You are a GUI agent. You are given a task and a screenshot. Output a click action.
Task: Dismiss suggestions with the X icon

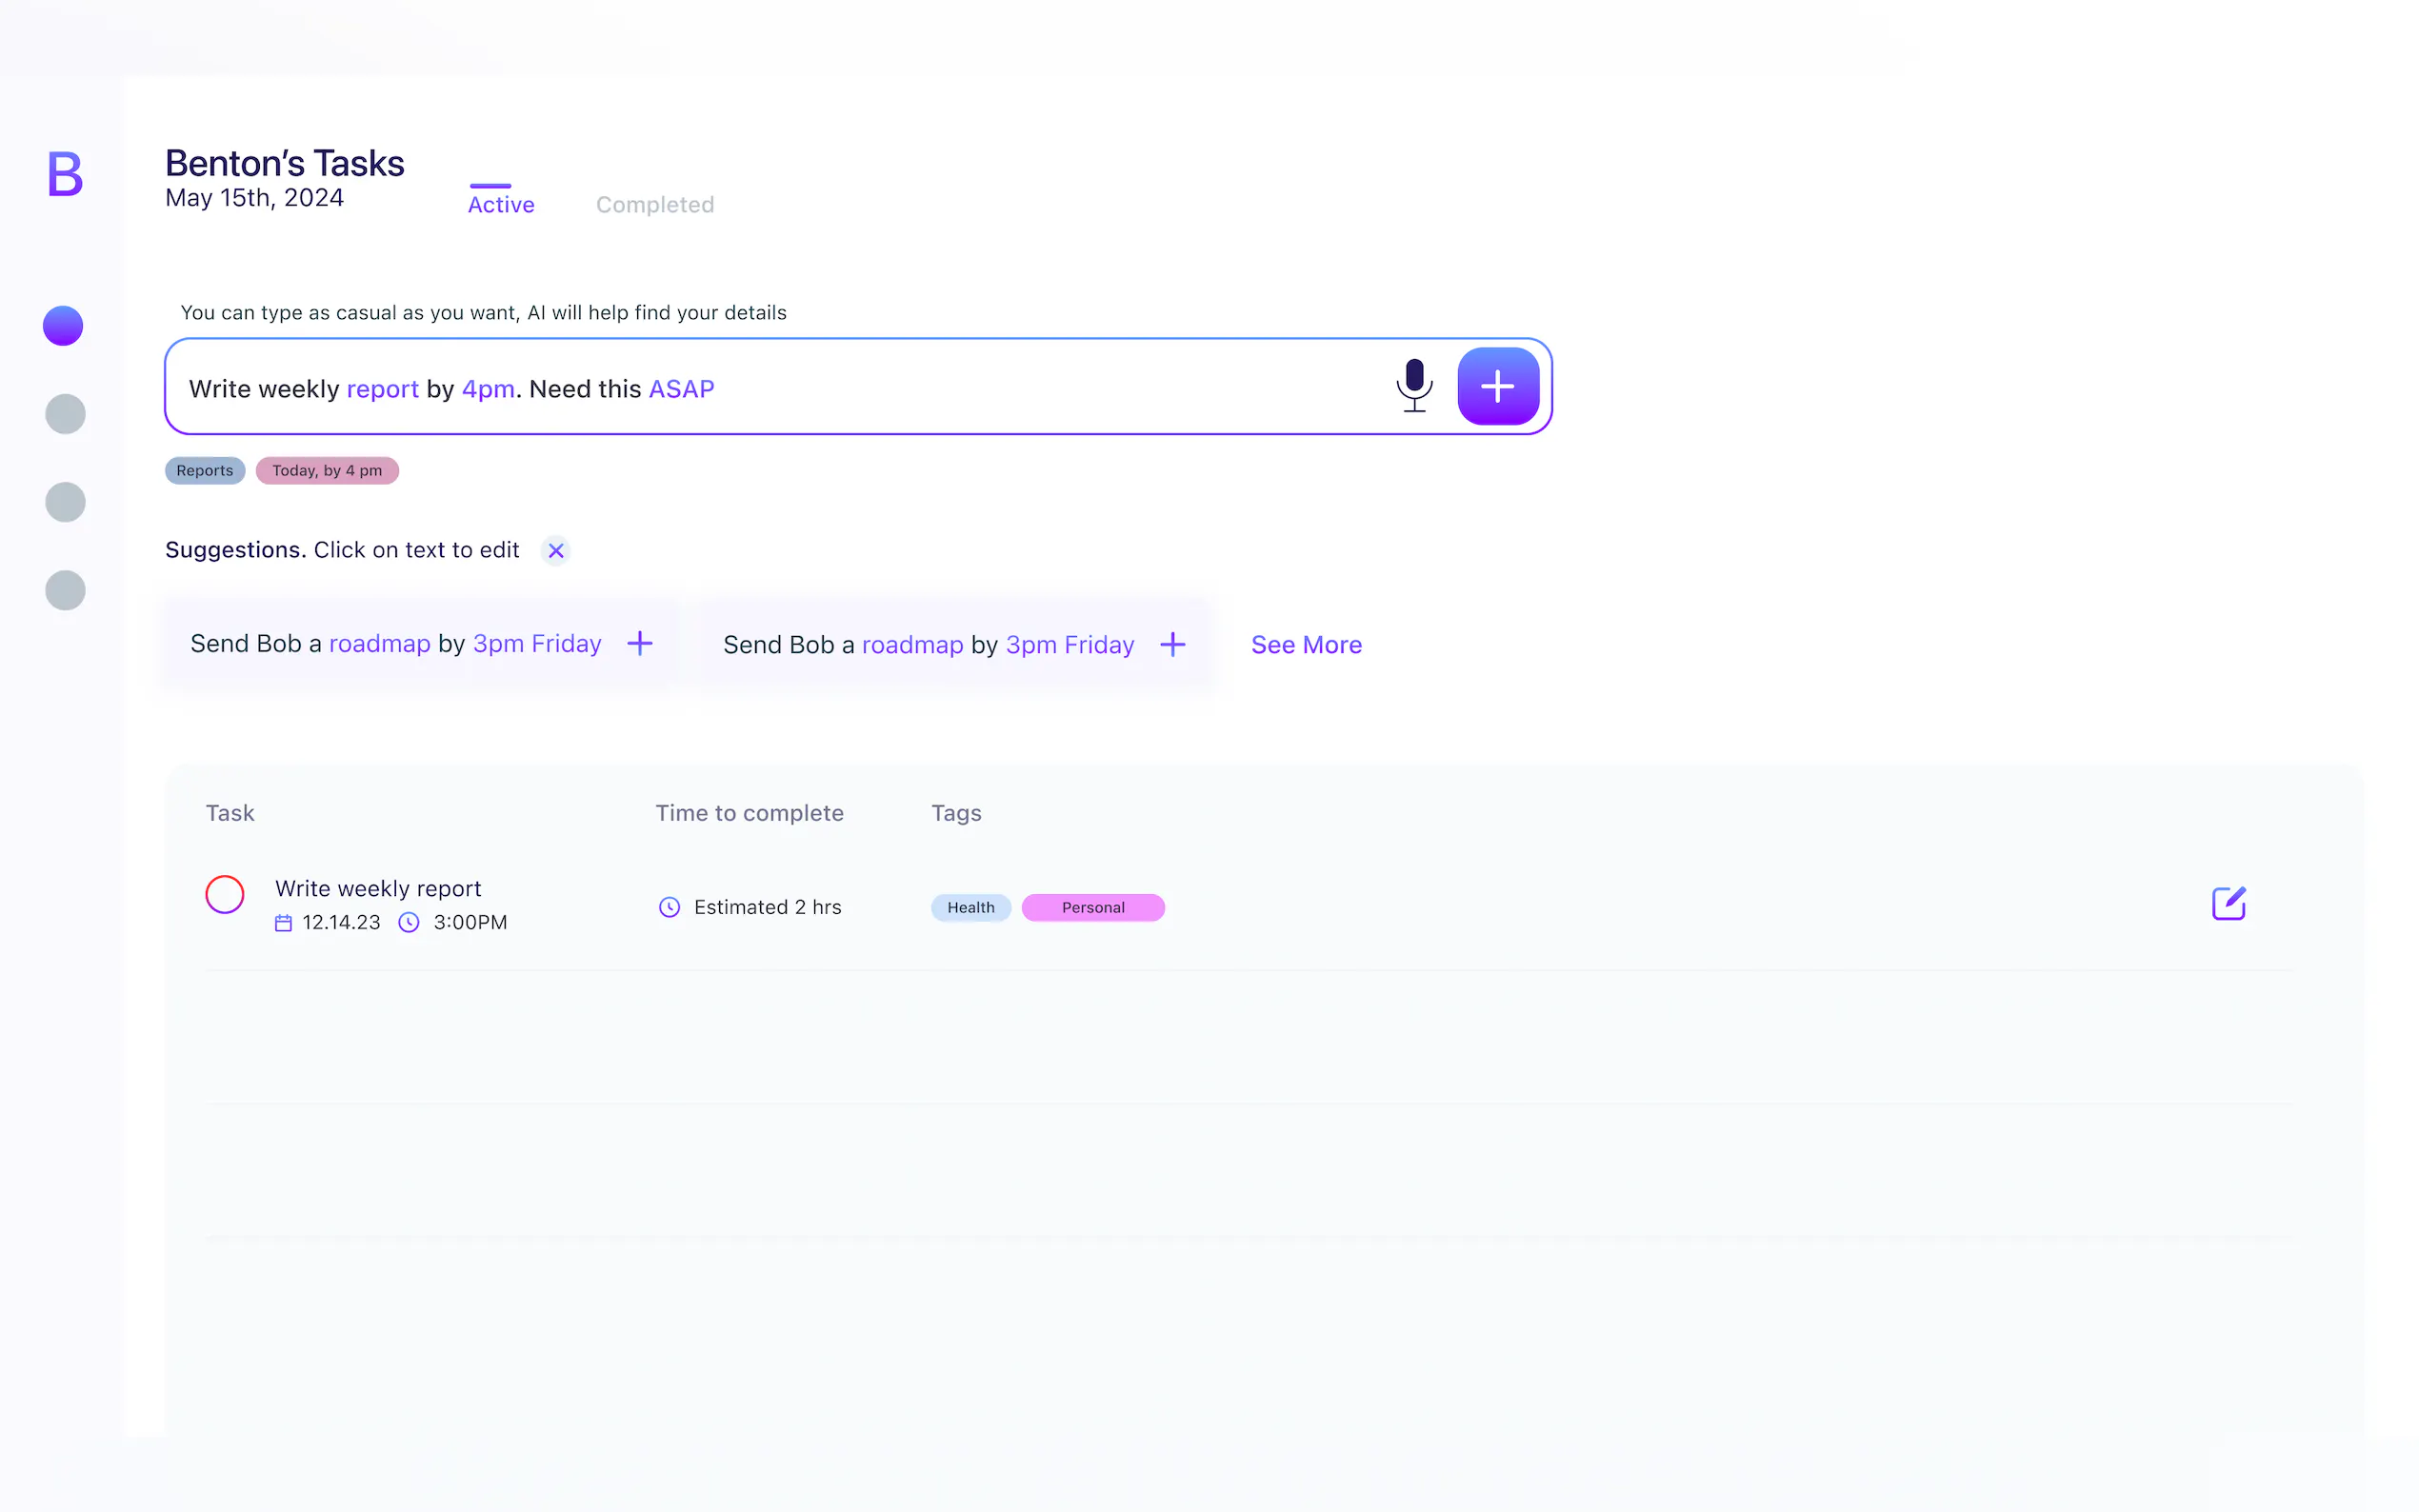click(556, 550)
